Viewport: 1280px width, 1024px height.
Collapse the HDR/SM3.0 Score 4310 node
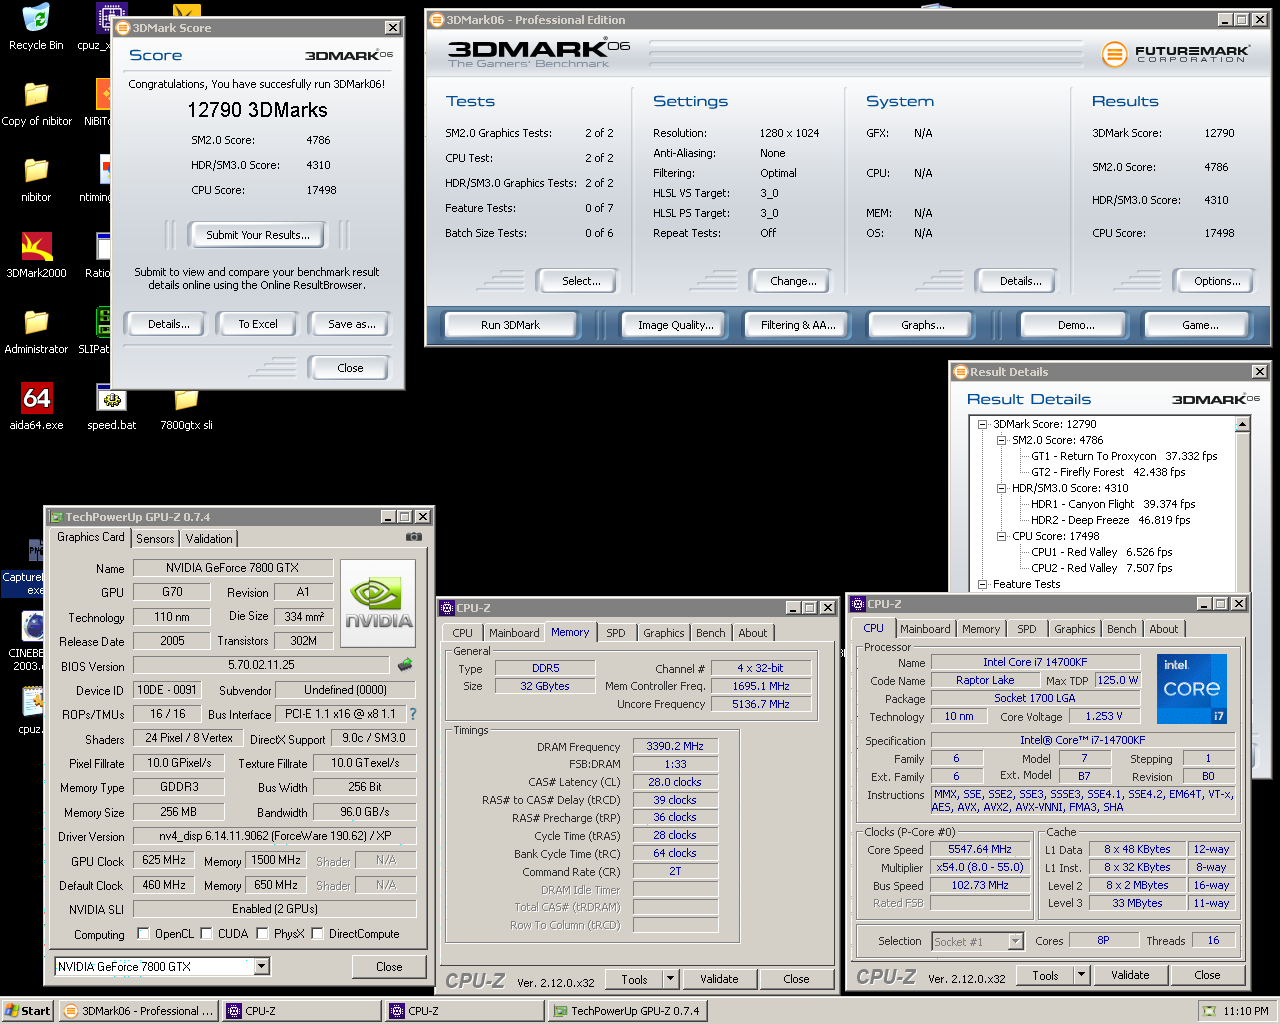1002,488
